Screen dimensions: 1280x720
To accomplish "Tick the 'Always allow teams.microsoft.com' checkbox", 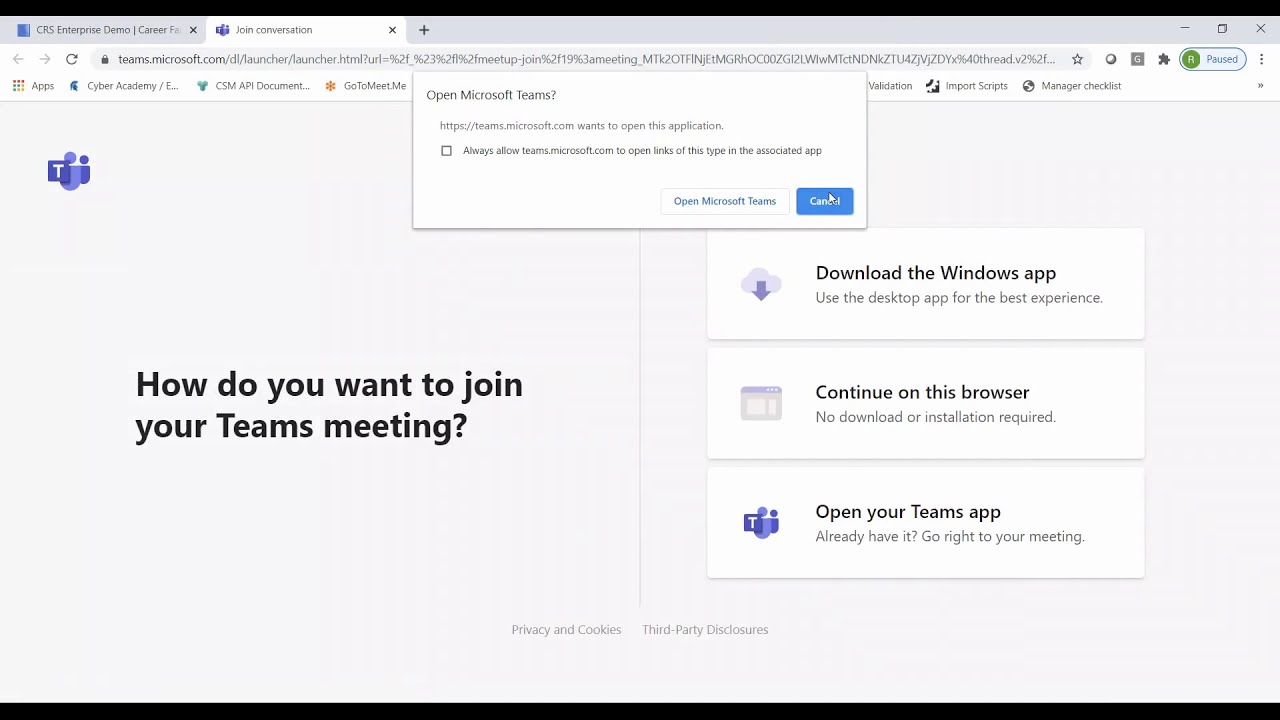I will tap(446, 151).
